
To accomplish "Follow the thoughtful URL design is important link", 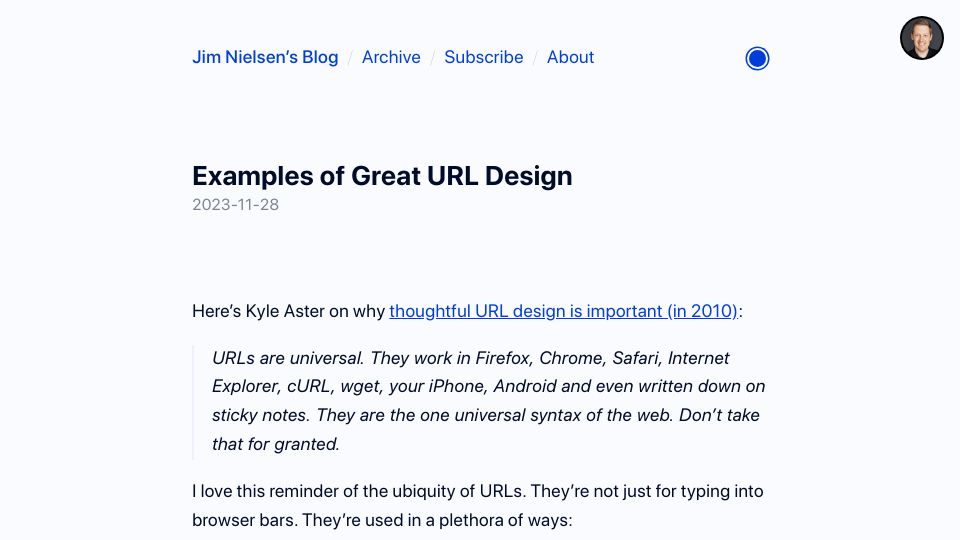I will (x=563, y=311).
